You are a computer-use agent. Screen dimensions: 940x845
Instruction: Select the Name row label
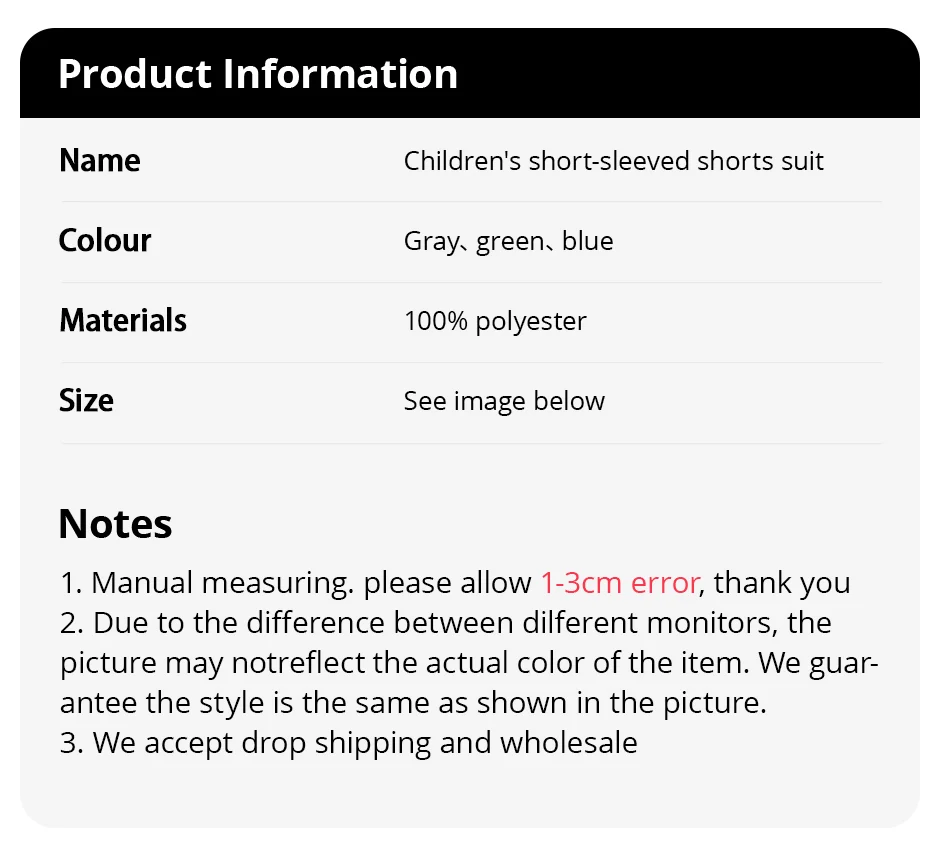tap(100, 161)
